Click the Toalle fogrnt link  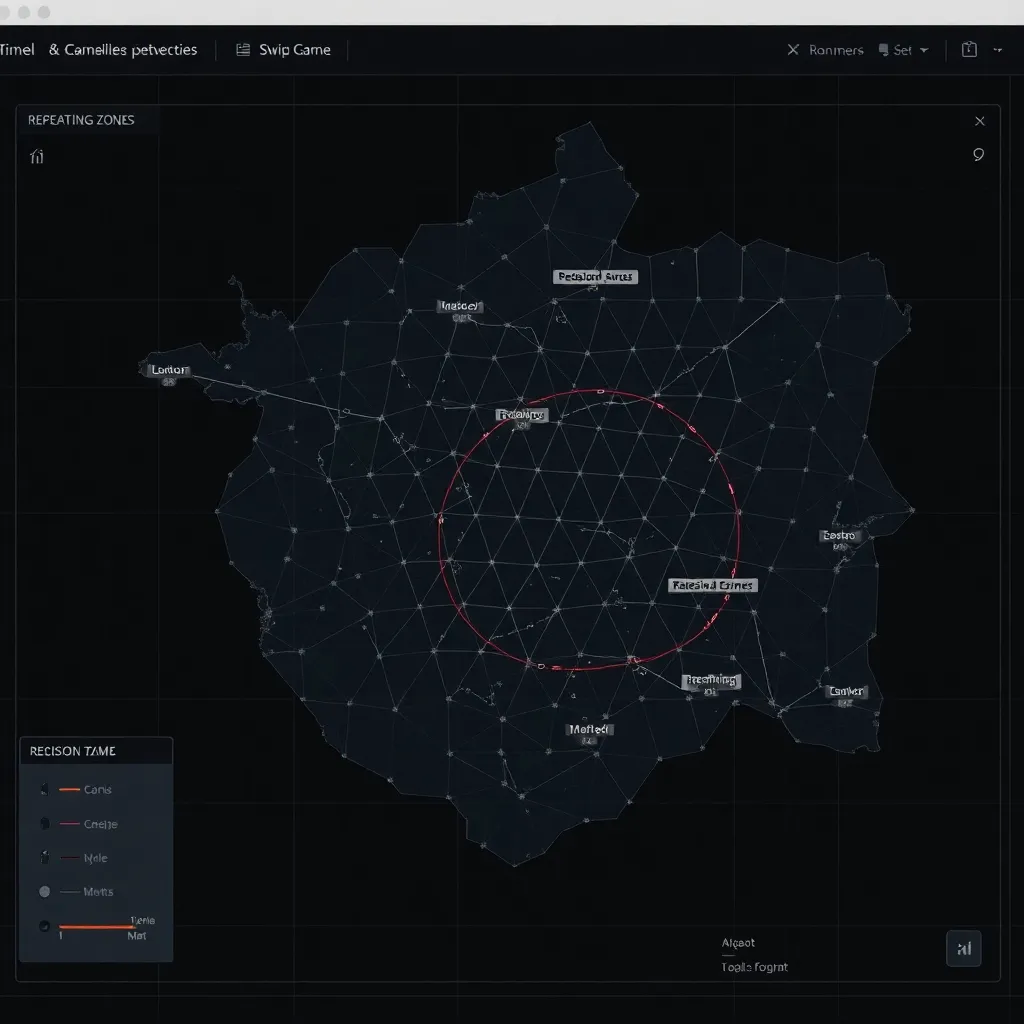pos(754,967)
